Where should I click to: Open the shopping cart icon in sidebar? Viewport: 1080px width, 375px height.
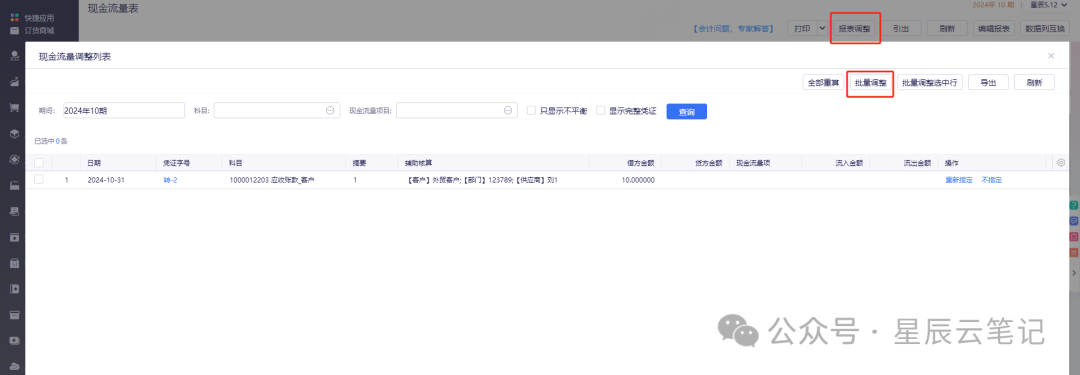(14, 108)
